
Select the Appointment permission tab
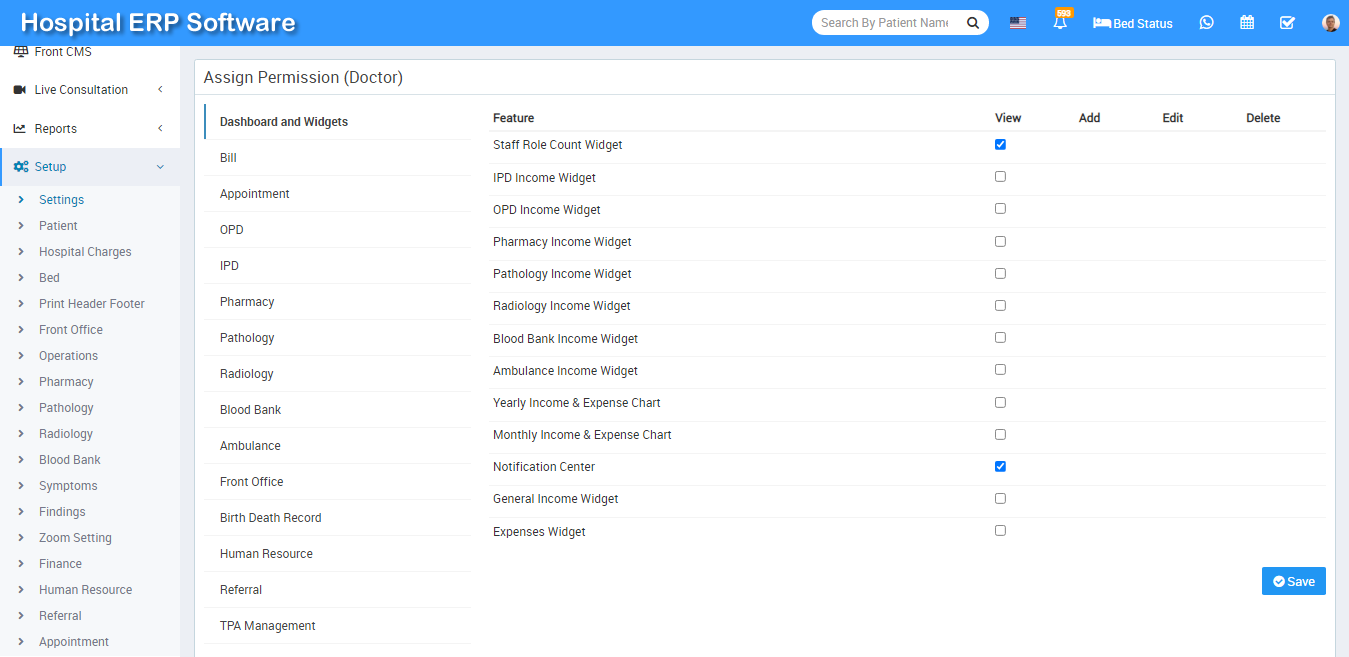pyautogui.click(x=255, y=194)
